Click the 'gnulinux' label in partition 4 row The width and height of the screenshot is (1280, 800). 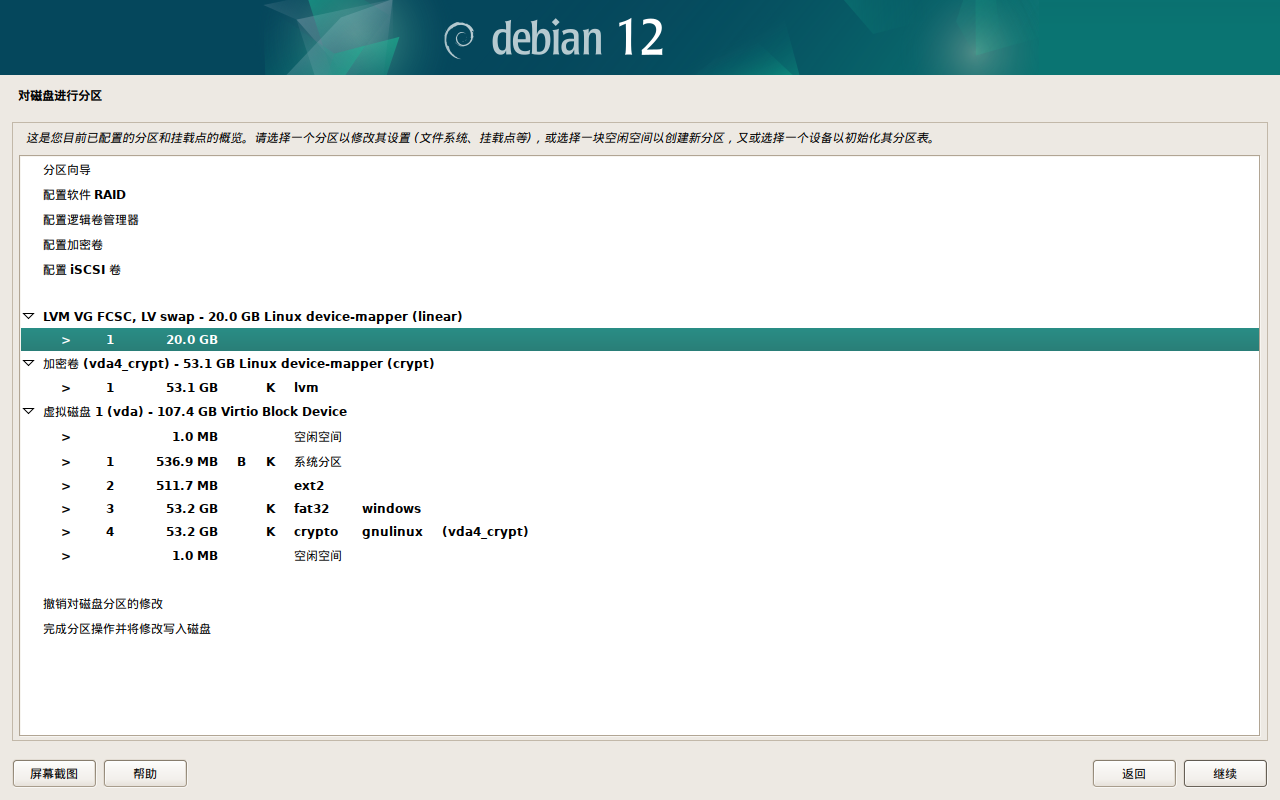tap(392, 532)
